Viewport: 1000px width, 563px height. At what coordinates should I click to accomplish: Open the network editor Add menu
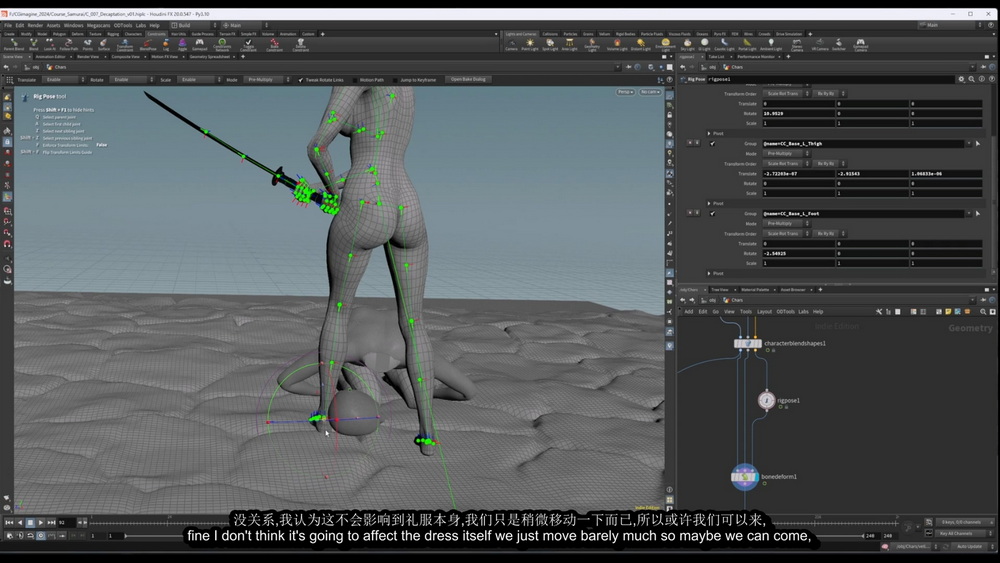[x=689, y=312]
